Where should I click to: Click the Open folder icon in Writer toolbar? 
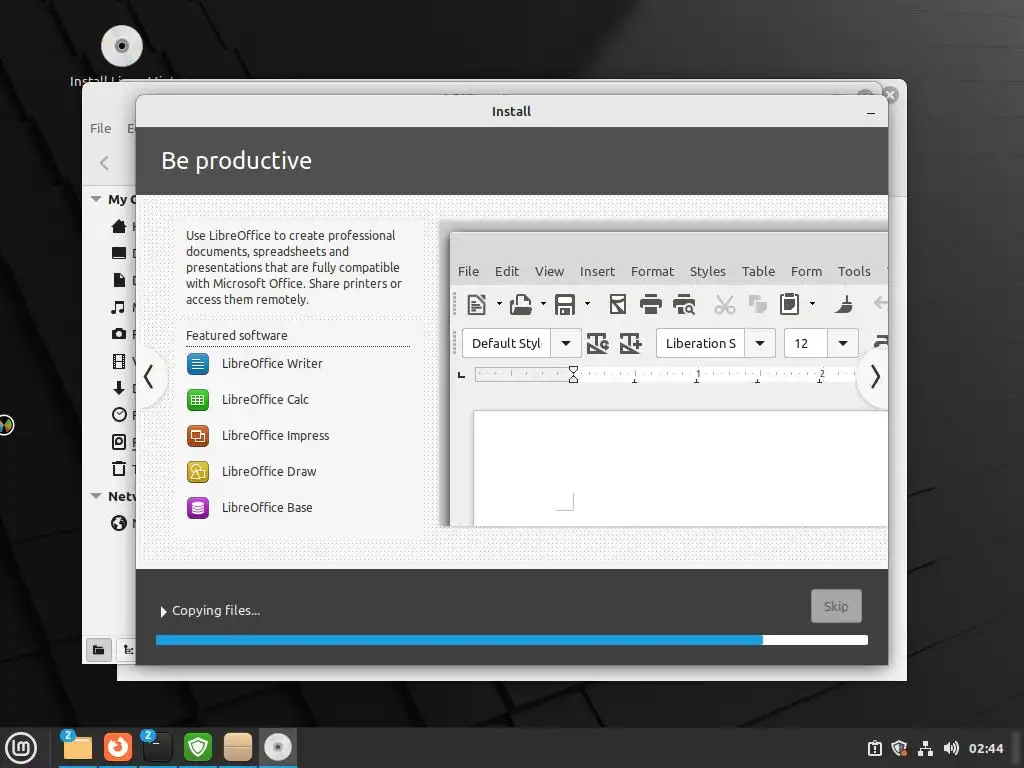(520, 304)
